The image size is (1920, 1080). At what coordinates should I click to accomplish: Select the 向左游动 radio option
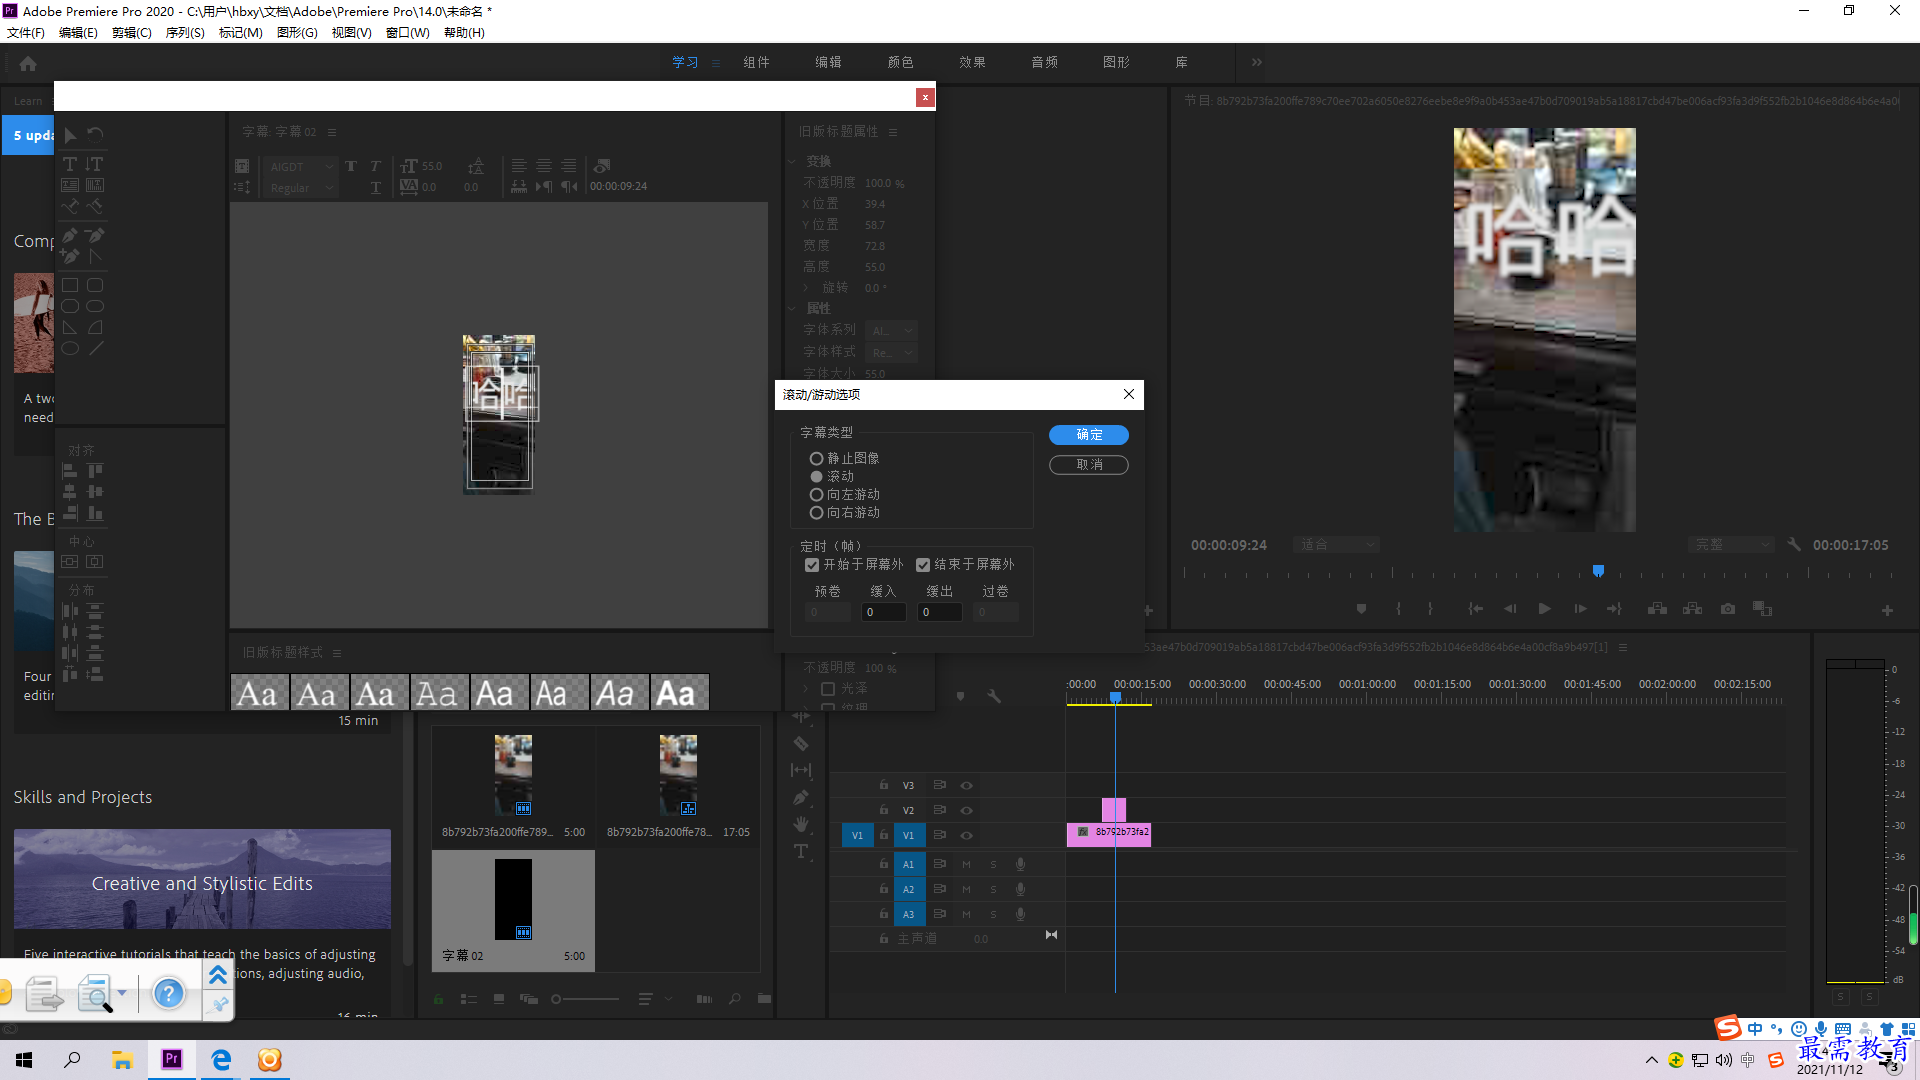[x=816, y=495]
